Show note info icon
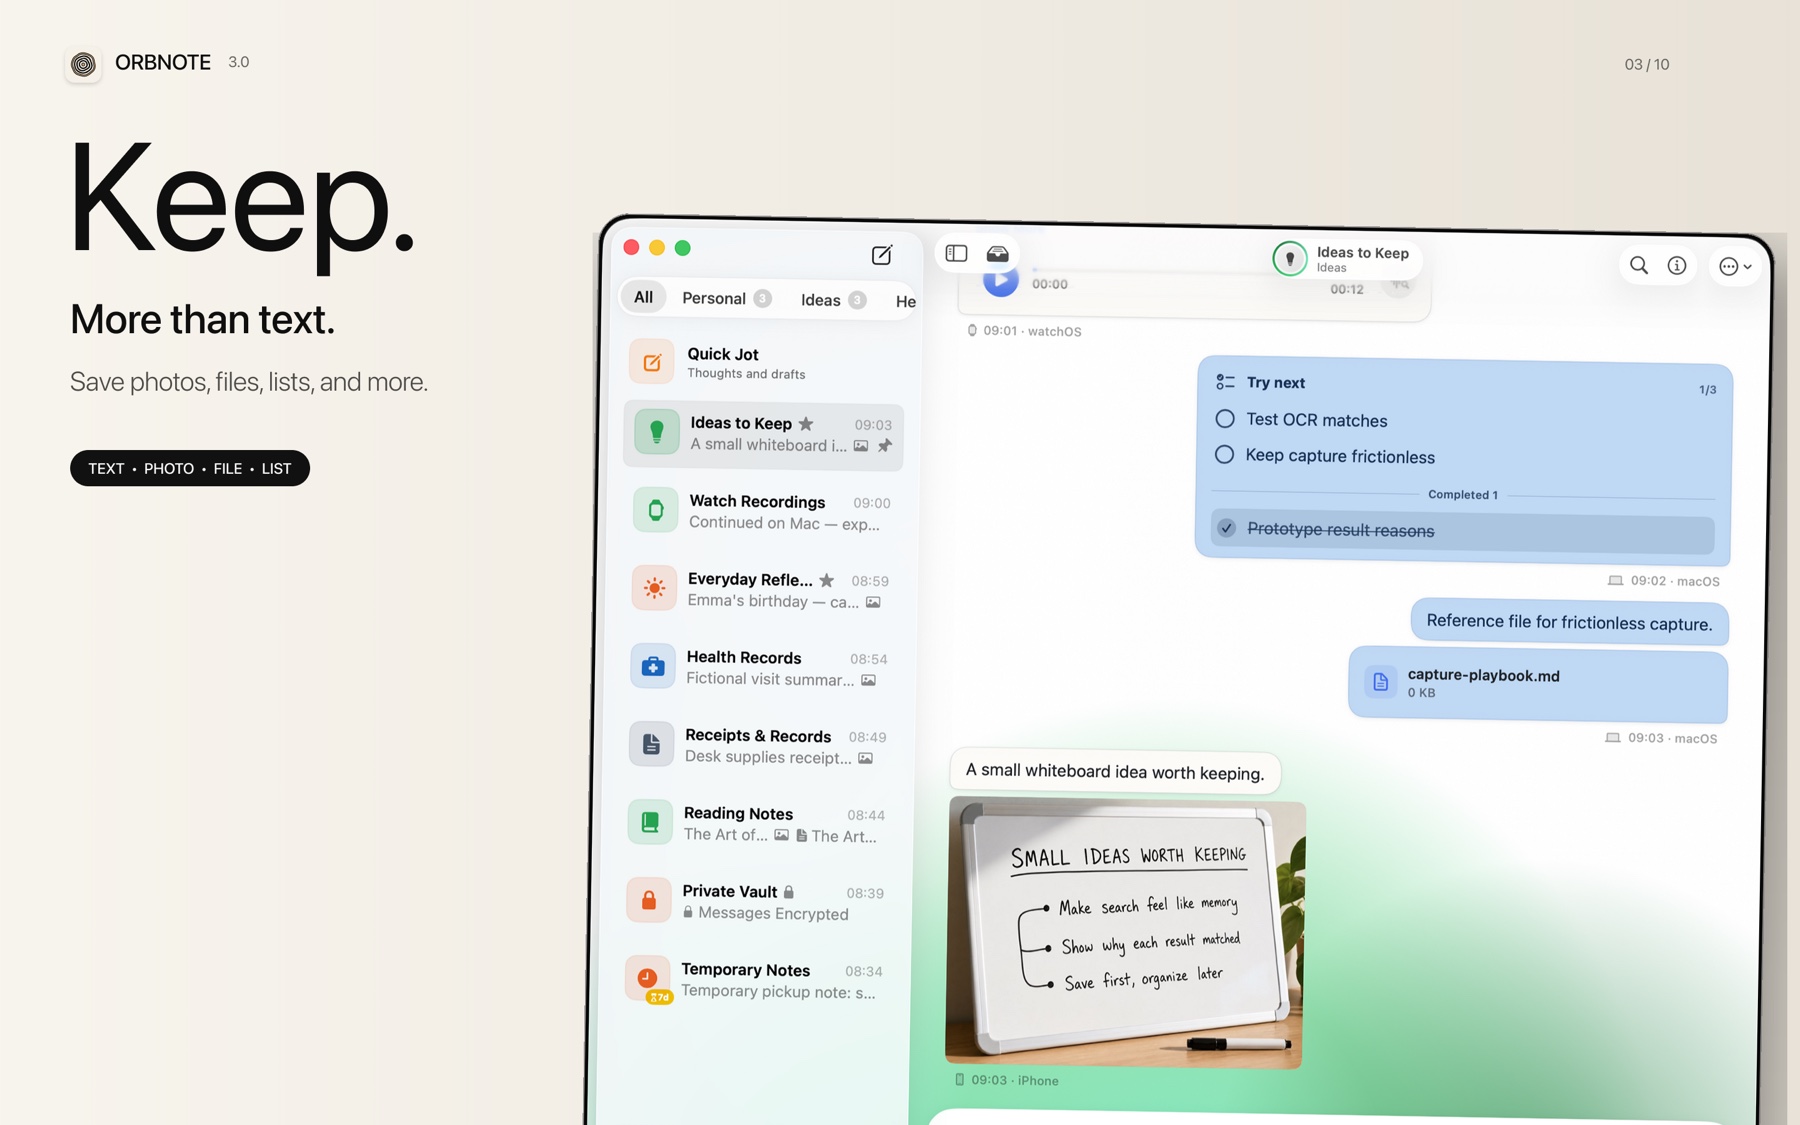Viewport: 1800px width, 1125px height. click(x=1677, y=266)
